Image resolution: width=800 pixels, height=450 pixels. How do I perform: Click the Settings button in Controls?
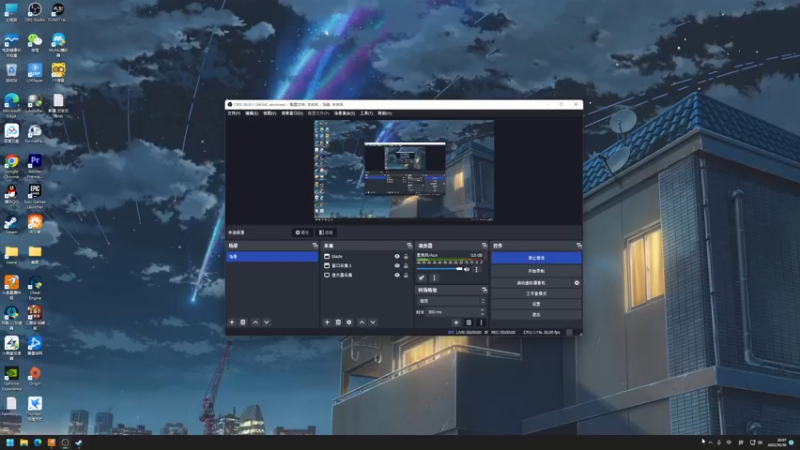point(536,304)
